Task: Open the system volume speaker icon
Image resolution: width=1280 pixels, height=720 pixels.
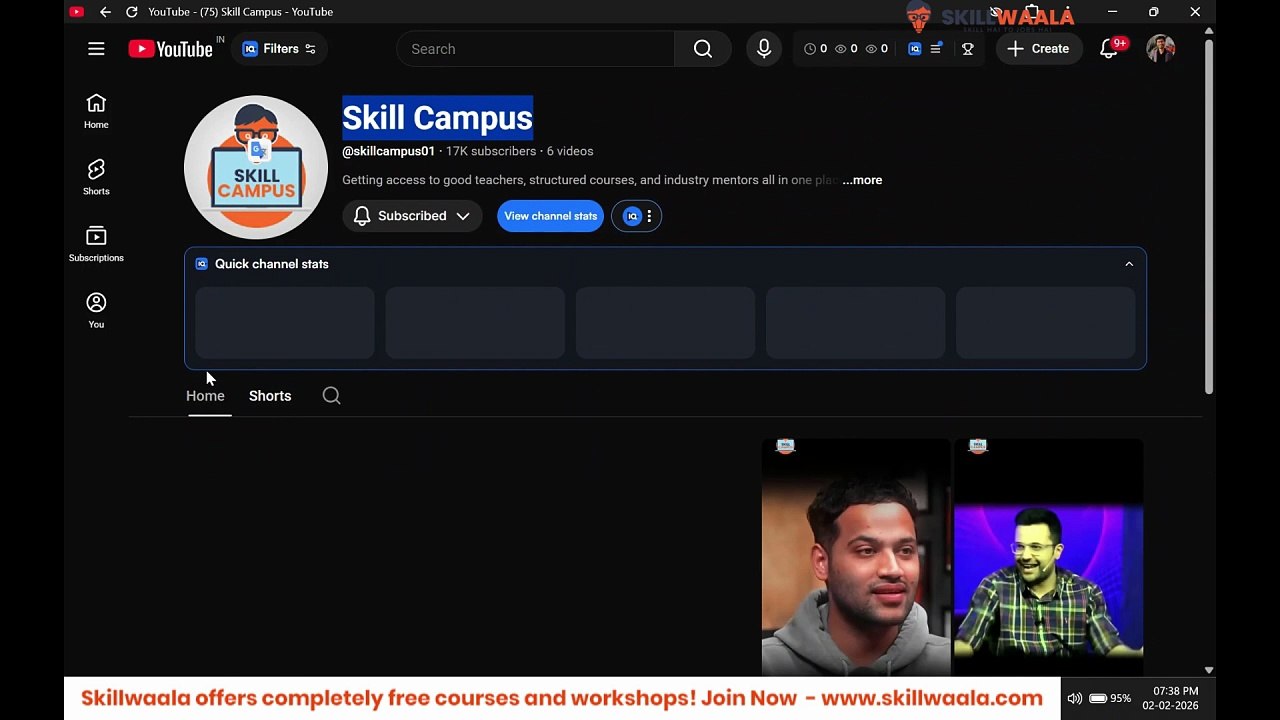Action: (x=1074, y=698)
